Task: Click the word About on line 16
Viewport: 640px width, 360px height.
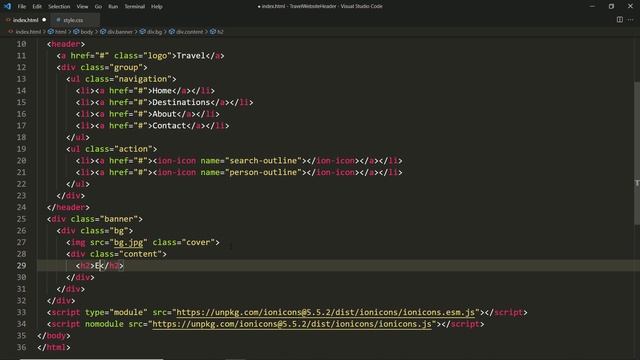Action: tap(164, 114)
